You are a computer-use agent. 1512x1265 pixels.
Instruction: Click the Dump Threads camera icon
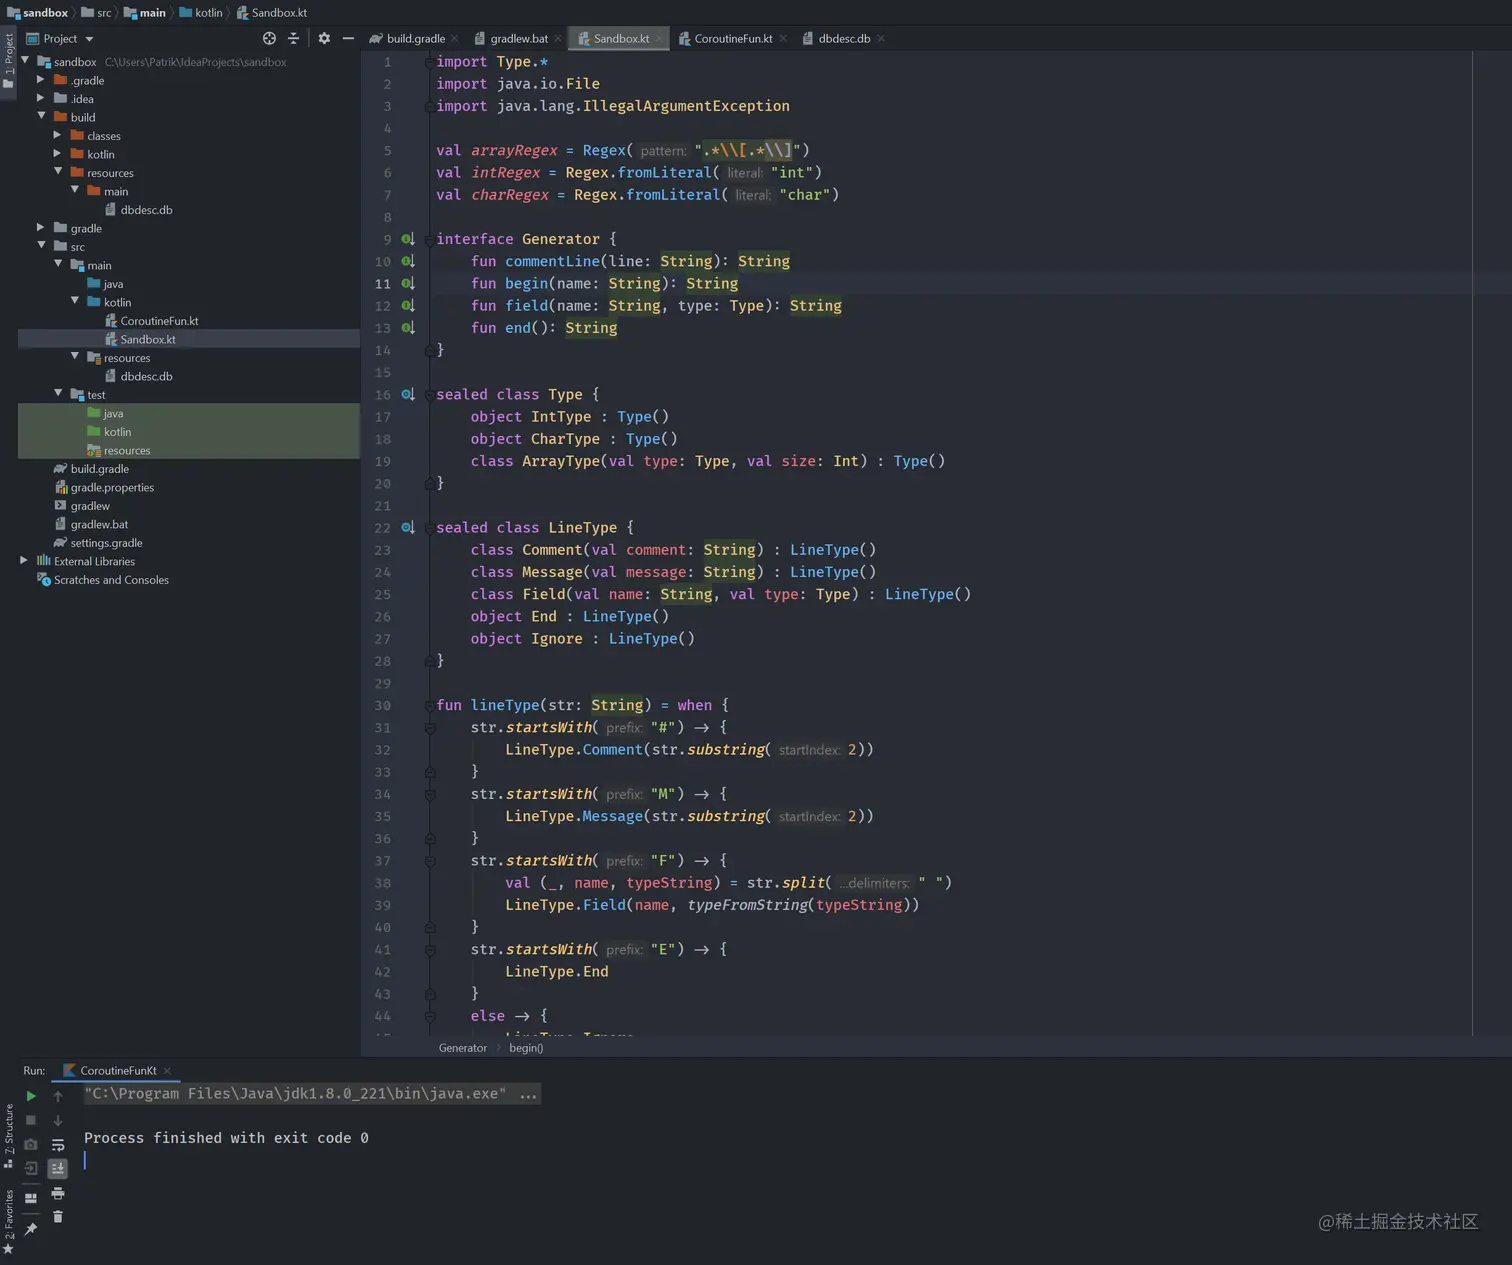point(31,1144)
